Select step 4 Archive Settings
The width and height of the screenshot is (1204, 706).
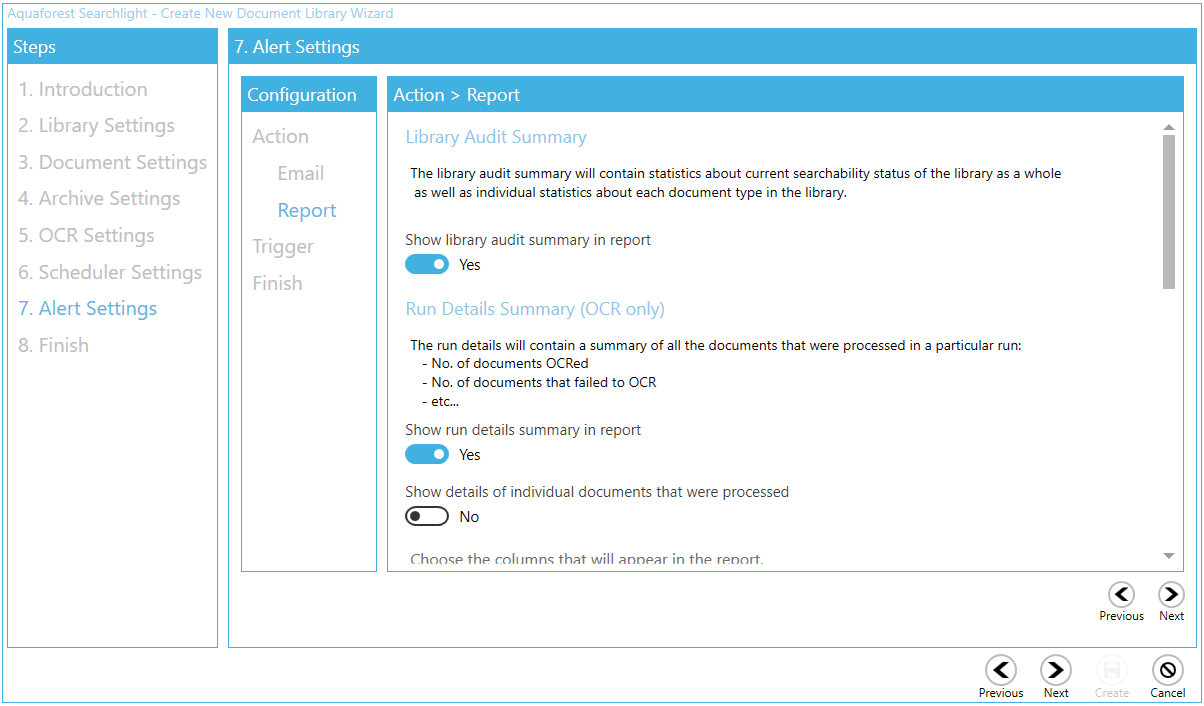pos(99,198)
